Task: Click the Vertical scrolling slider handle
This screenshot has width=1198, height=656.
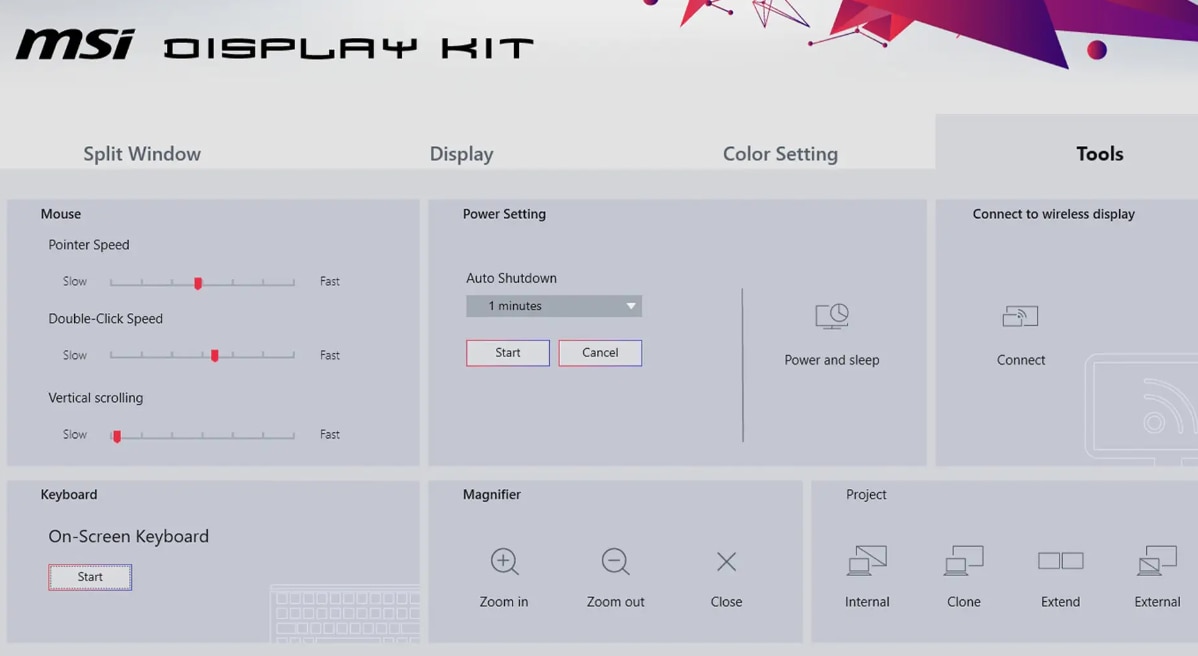Action: (117, 436)
